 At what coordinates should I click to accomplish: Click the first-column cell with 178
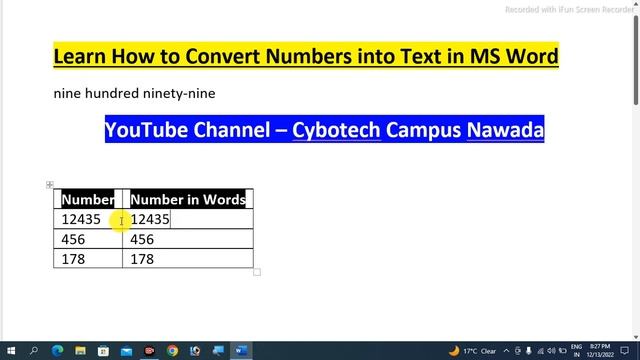[88, 259]
